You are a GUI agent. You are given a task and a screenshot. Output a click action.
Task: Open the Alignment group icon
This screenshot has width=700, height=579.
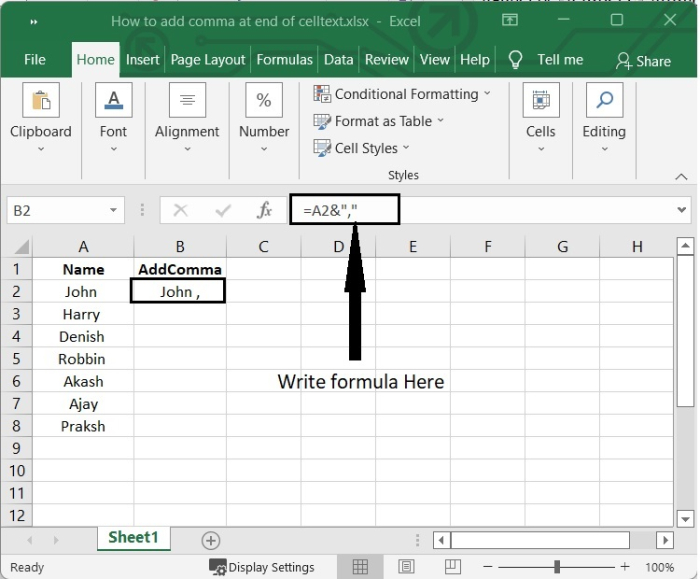pyautogui.click(x=187, y=100)
